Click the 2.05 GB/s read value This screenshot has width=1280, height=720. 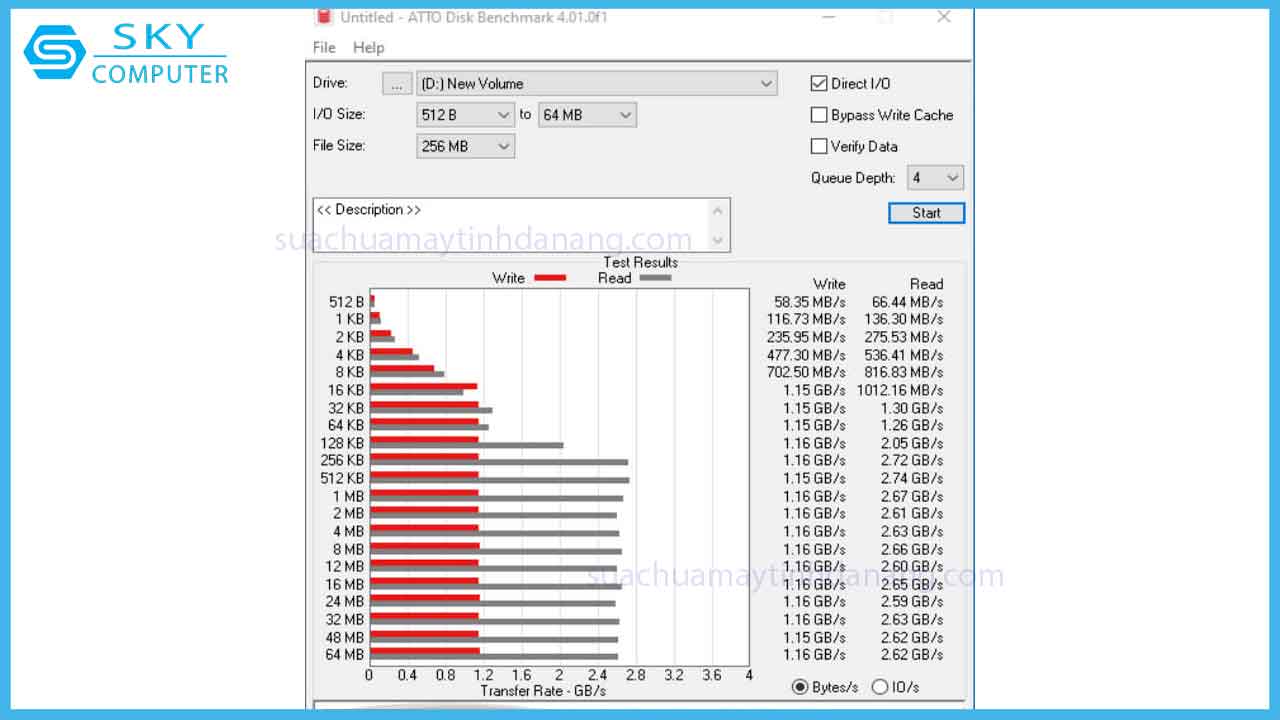[x=911, y=443]
